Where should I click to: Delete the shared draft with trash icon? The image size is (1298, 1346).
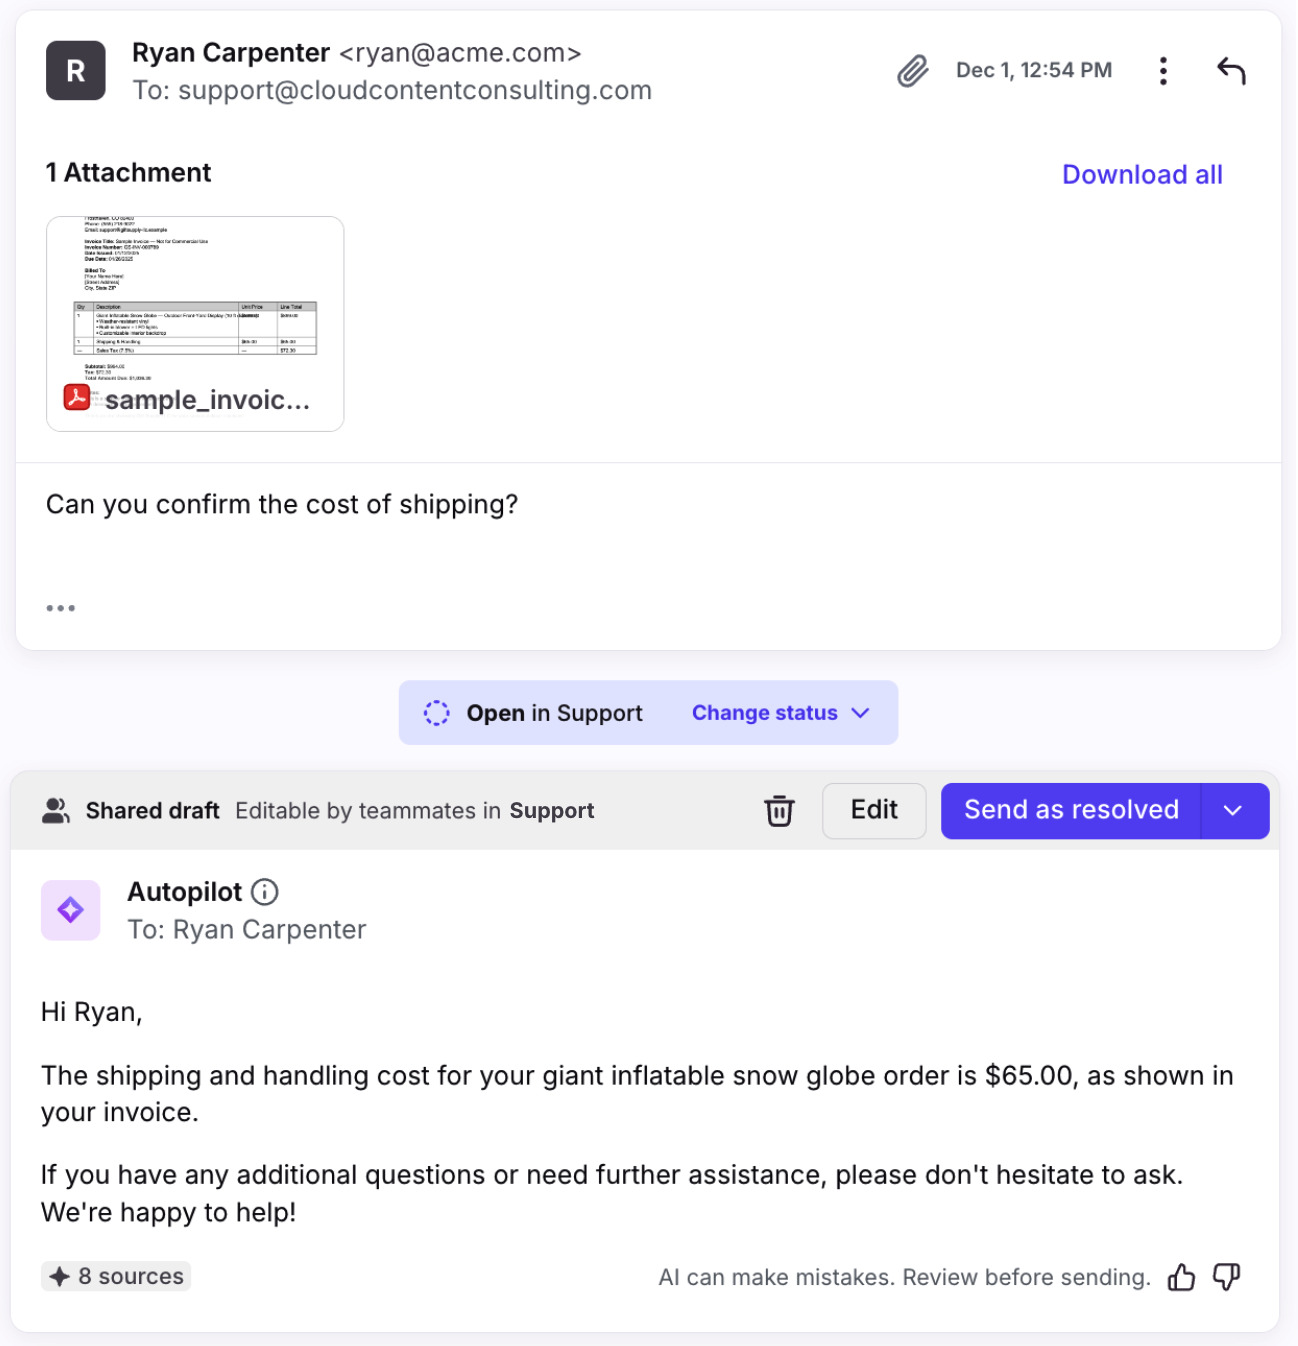(x=779, y=811)
